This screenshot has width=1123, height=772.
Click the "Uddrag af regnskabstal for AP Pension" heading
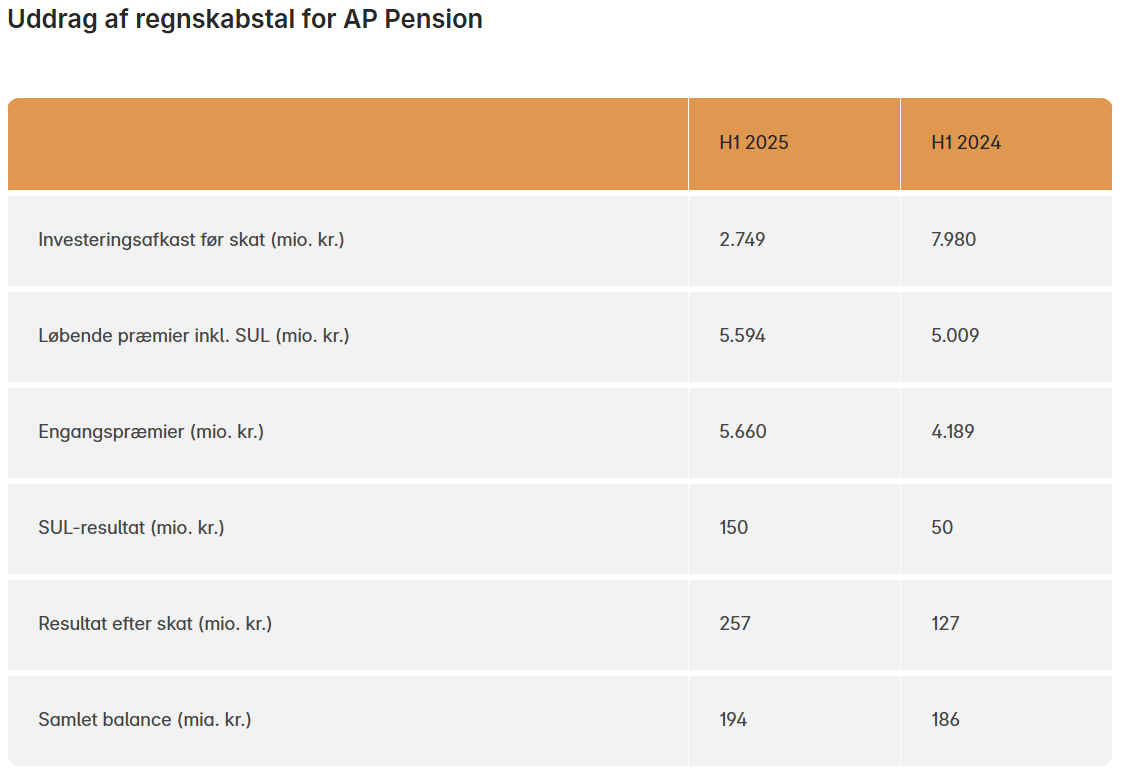(x=245, y=19)
